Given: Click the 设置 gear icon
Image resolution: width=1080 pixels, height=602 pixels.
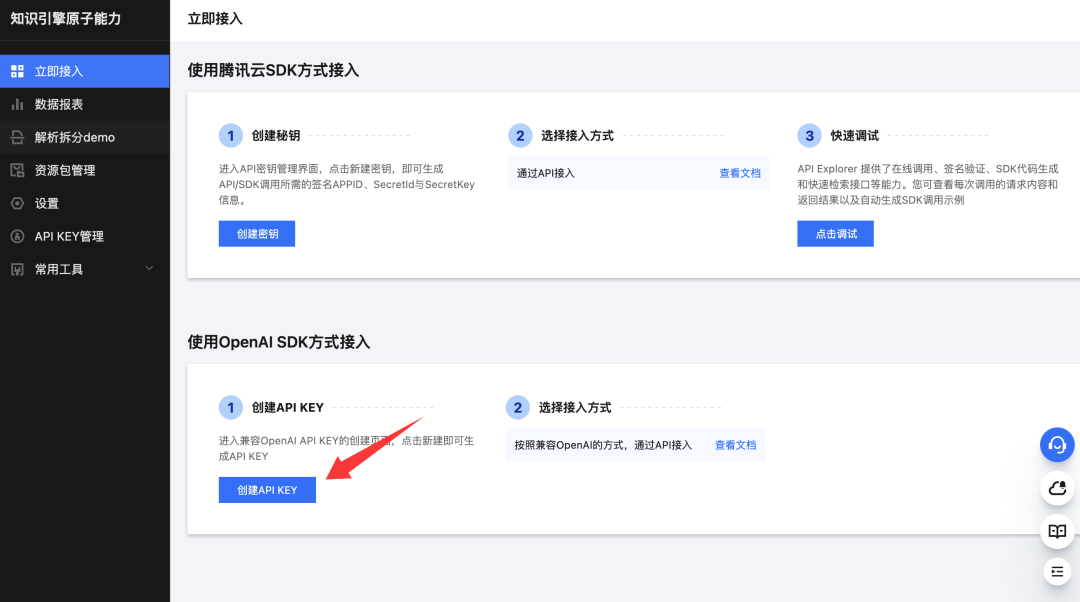Looking at the screenshot, I should (x=17, y=203).
